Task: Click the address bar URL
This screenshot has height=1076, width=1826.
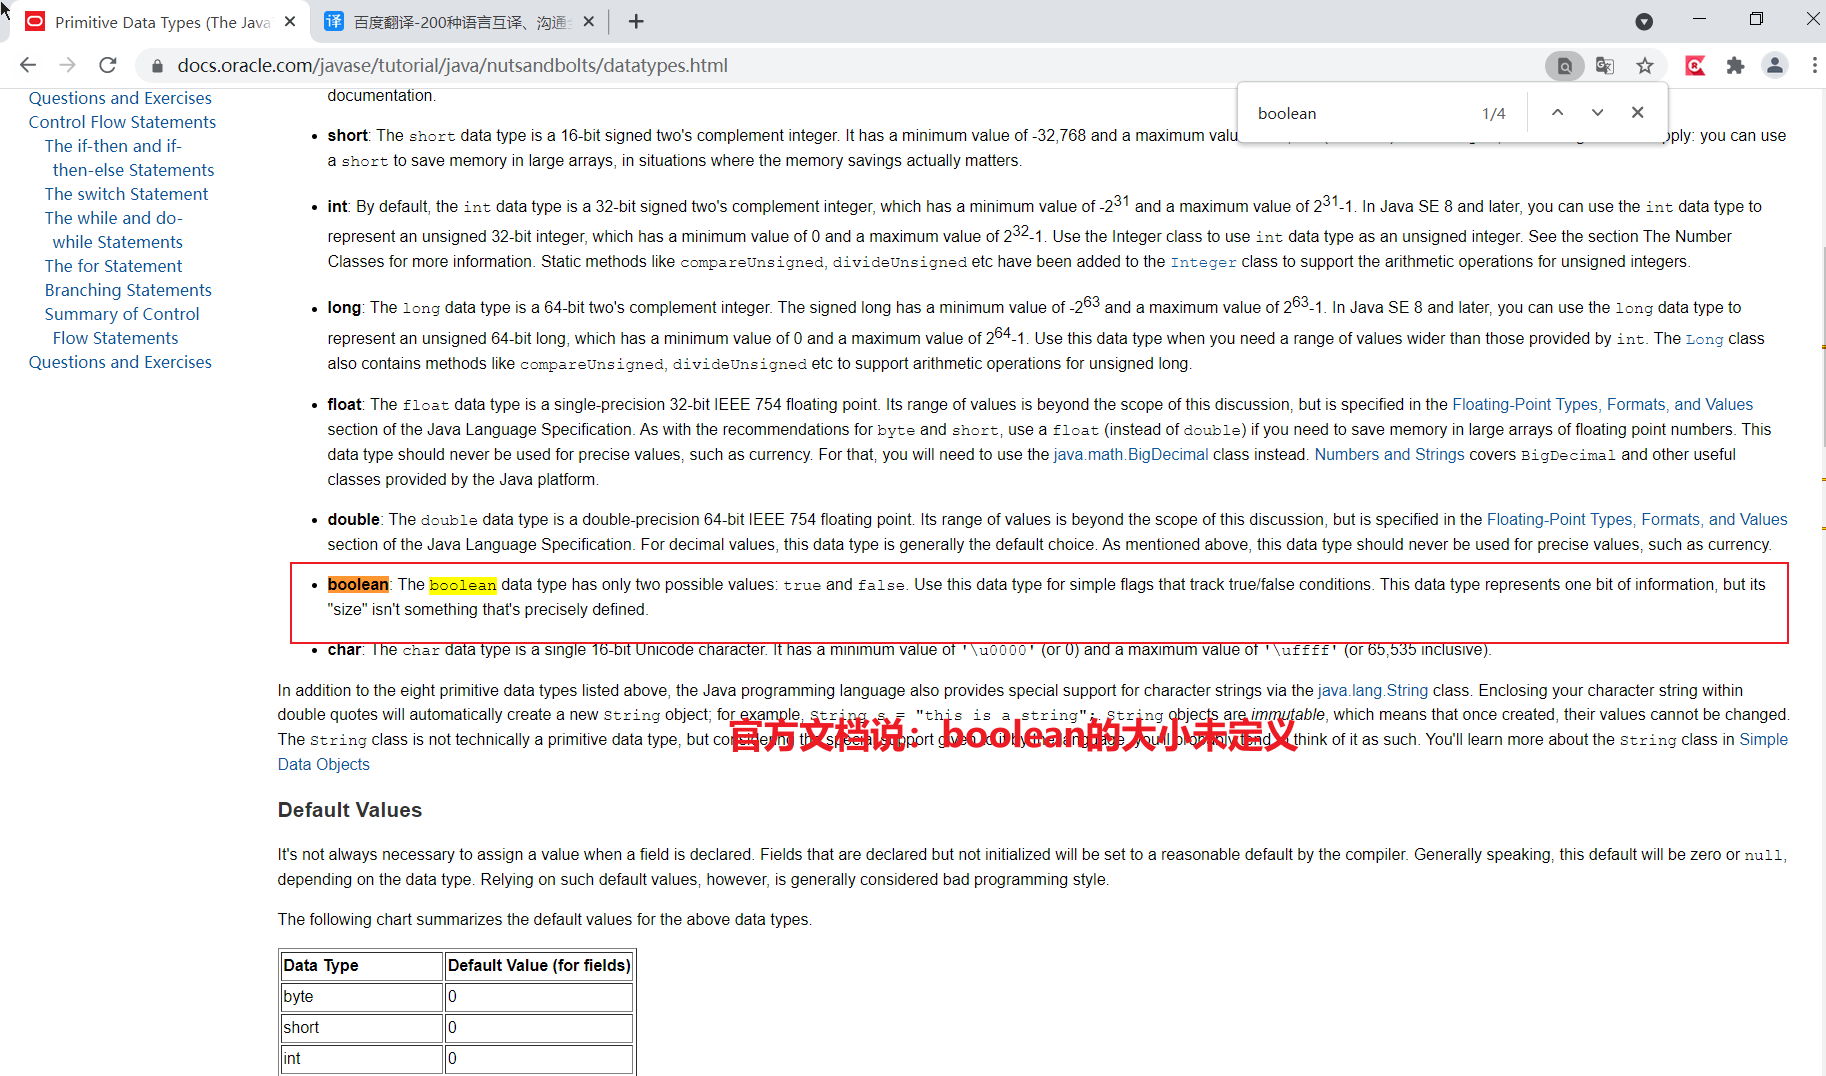Action: [452, 65]
